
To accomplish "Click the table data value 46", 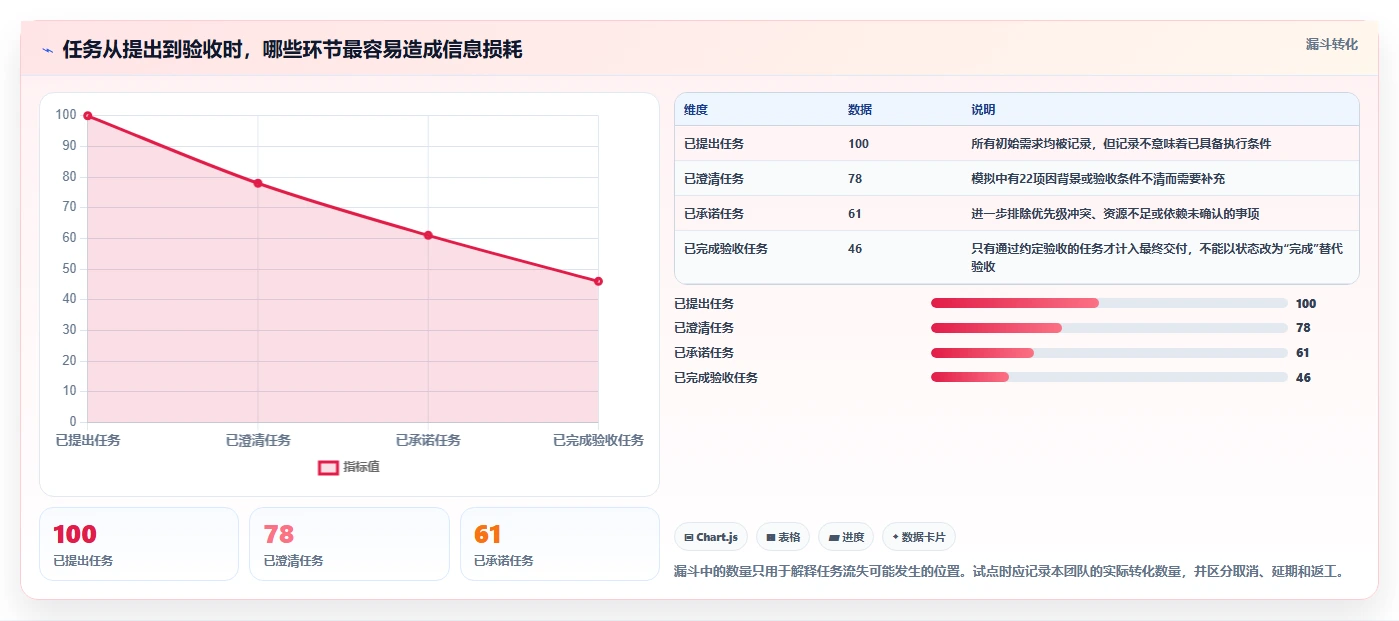I will 855,249.
